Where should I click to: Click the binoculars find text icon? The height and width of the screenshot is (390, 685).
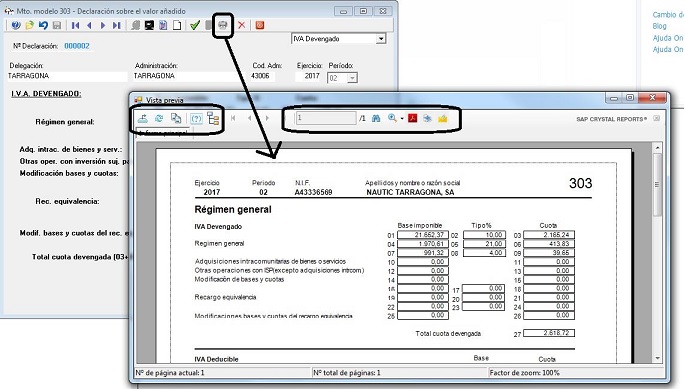click(376, 118)
